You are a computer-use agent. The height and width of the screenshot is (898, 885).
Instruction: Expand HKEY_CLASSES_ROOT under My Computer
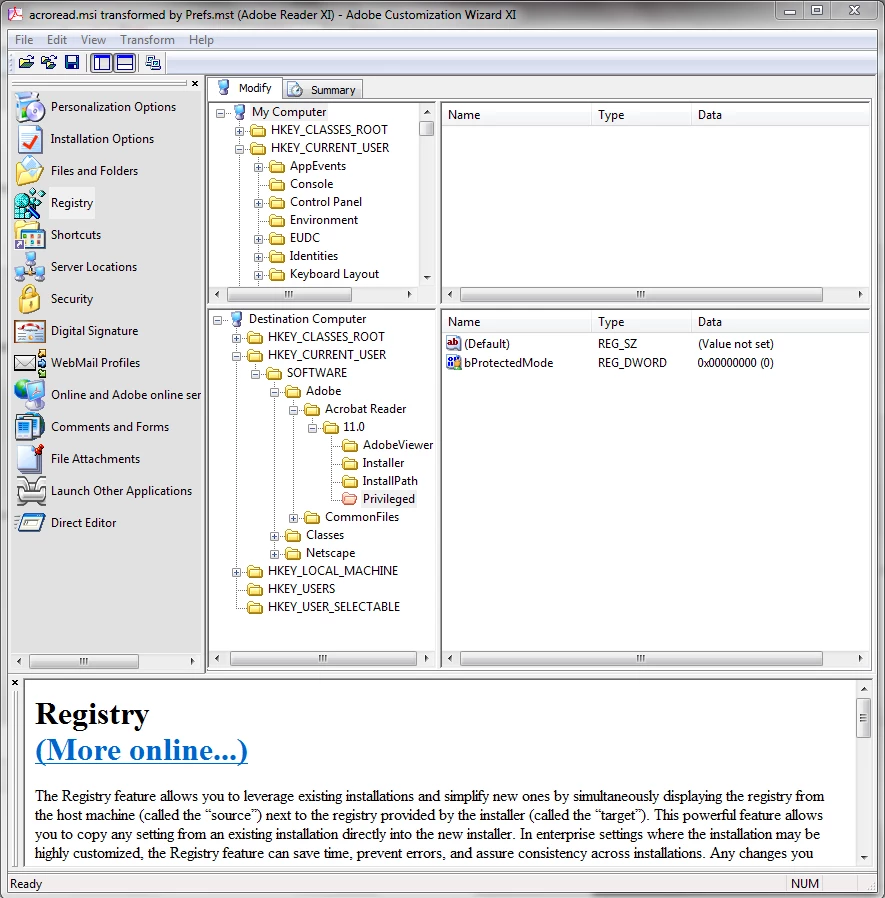pyautogui.click(x=239, y=131)
